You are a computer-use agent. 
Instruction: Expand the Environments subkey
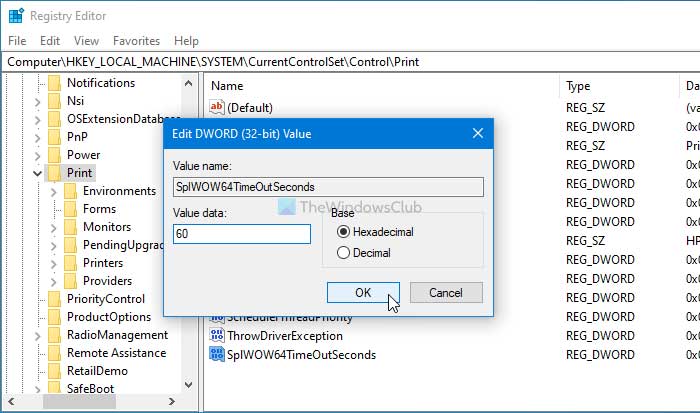(54, 192)
